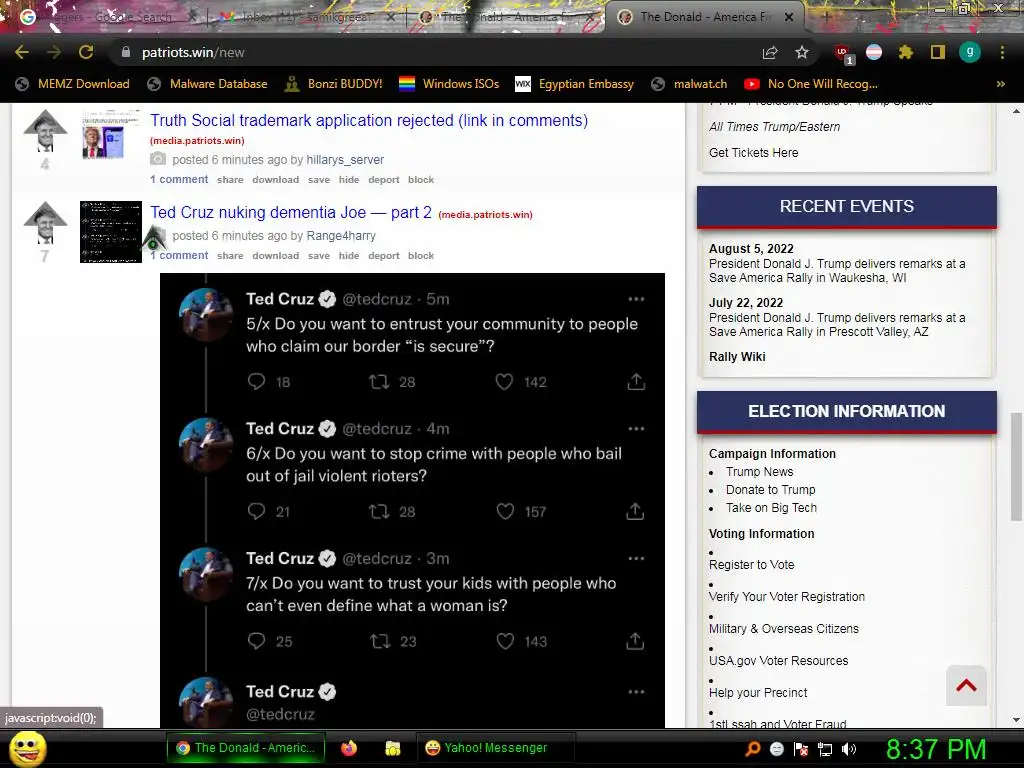Open the Register to Vote link
The height and width of the screenshot is (768, 1024).
(752, 565)
